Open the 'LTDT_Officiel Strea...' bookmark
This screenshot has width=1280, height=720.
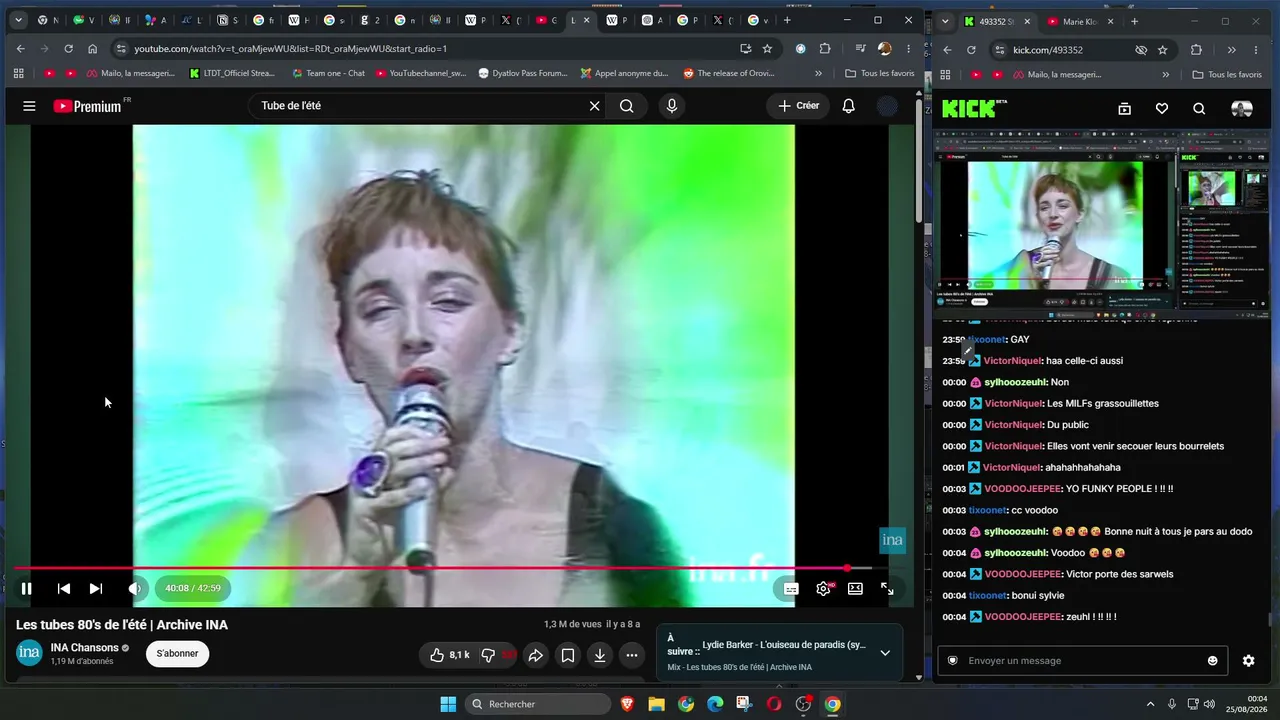point(231,73)
